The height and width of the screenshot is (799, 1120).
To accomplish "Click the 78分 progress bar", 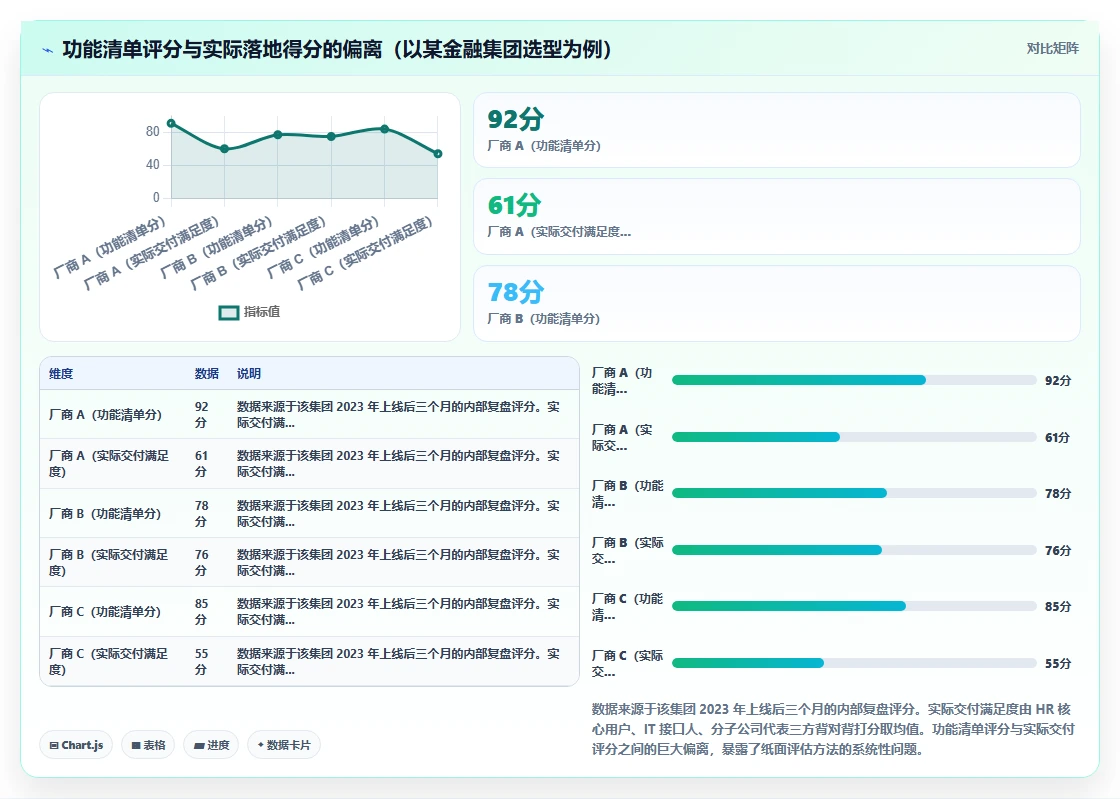I will [854, 493].
